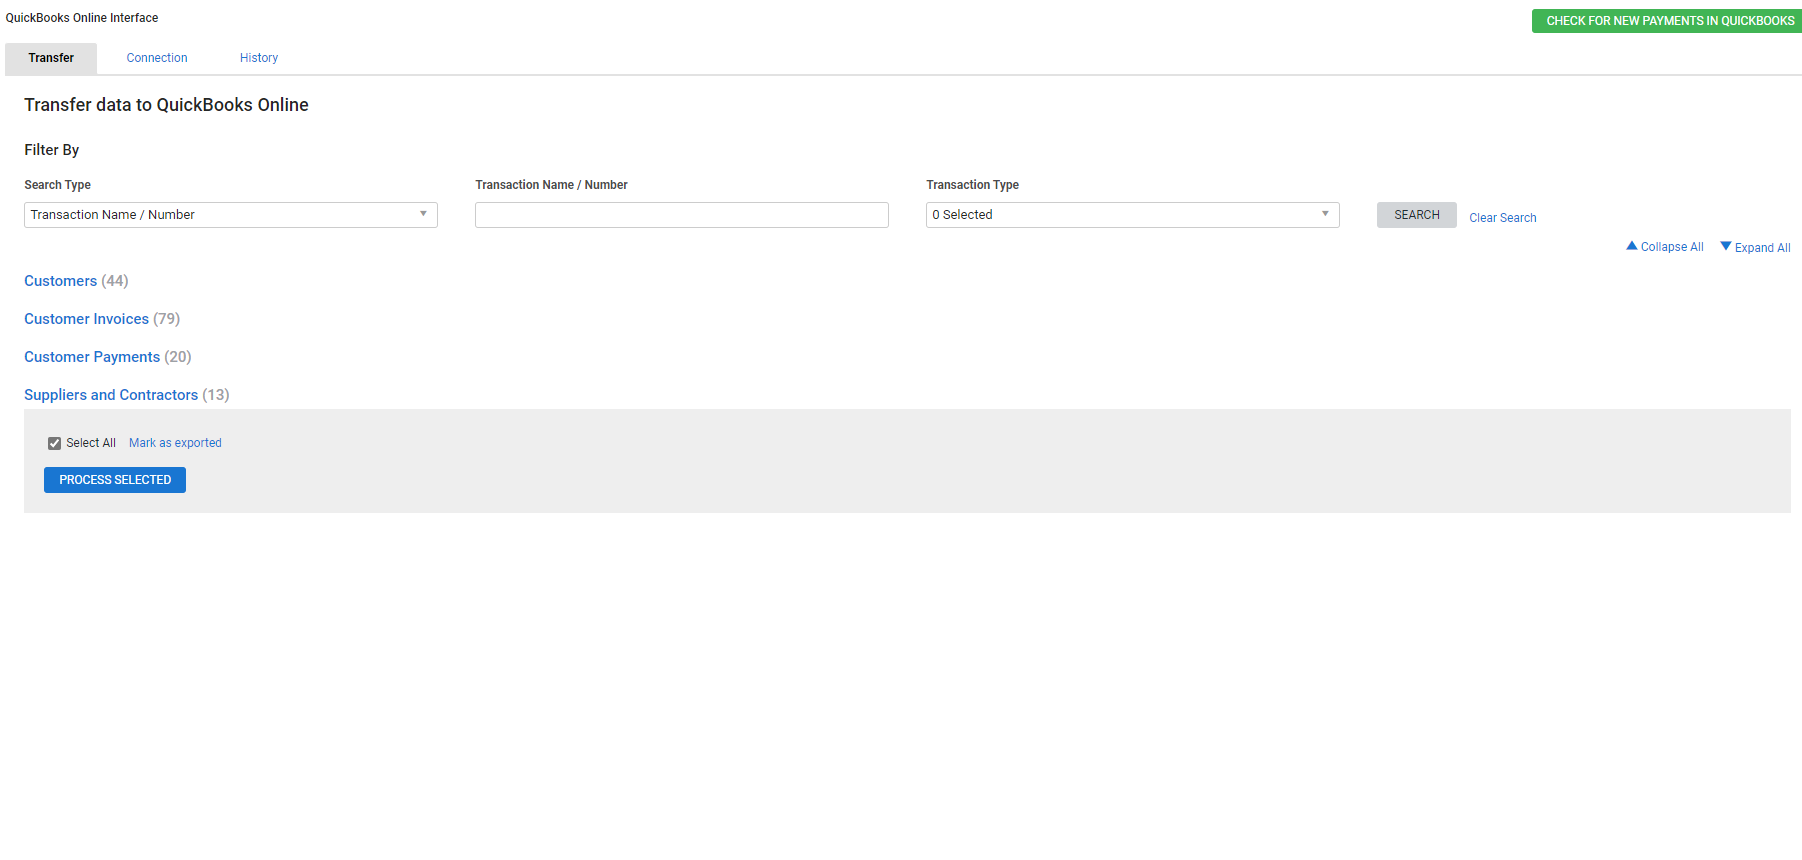
Task: Click the Collapse All link
Action: 1665,247
